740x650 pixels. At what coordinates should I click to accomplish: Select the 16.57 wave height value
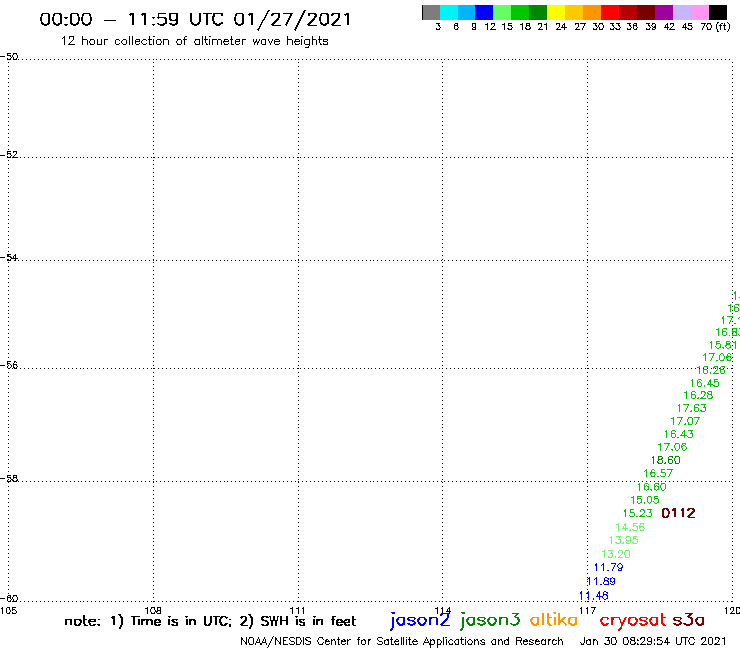pos(658,473)
